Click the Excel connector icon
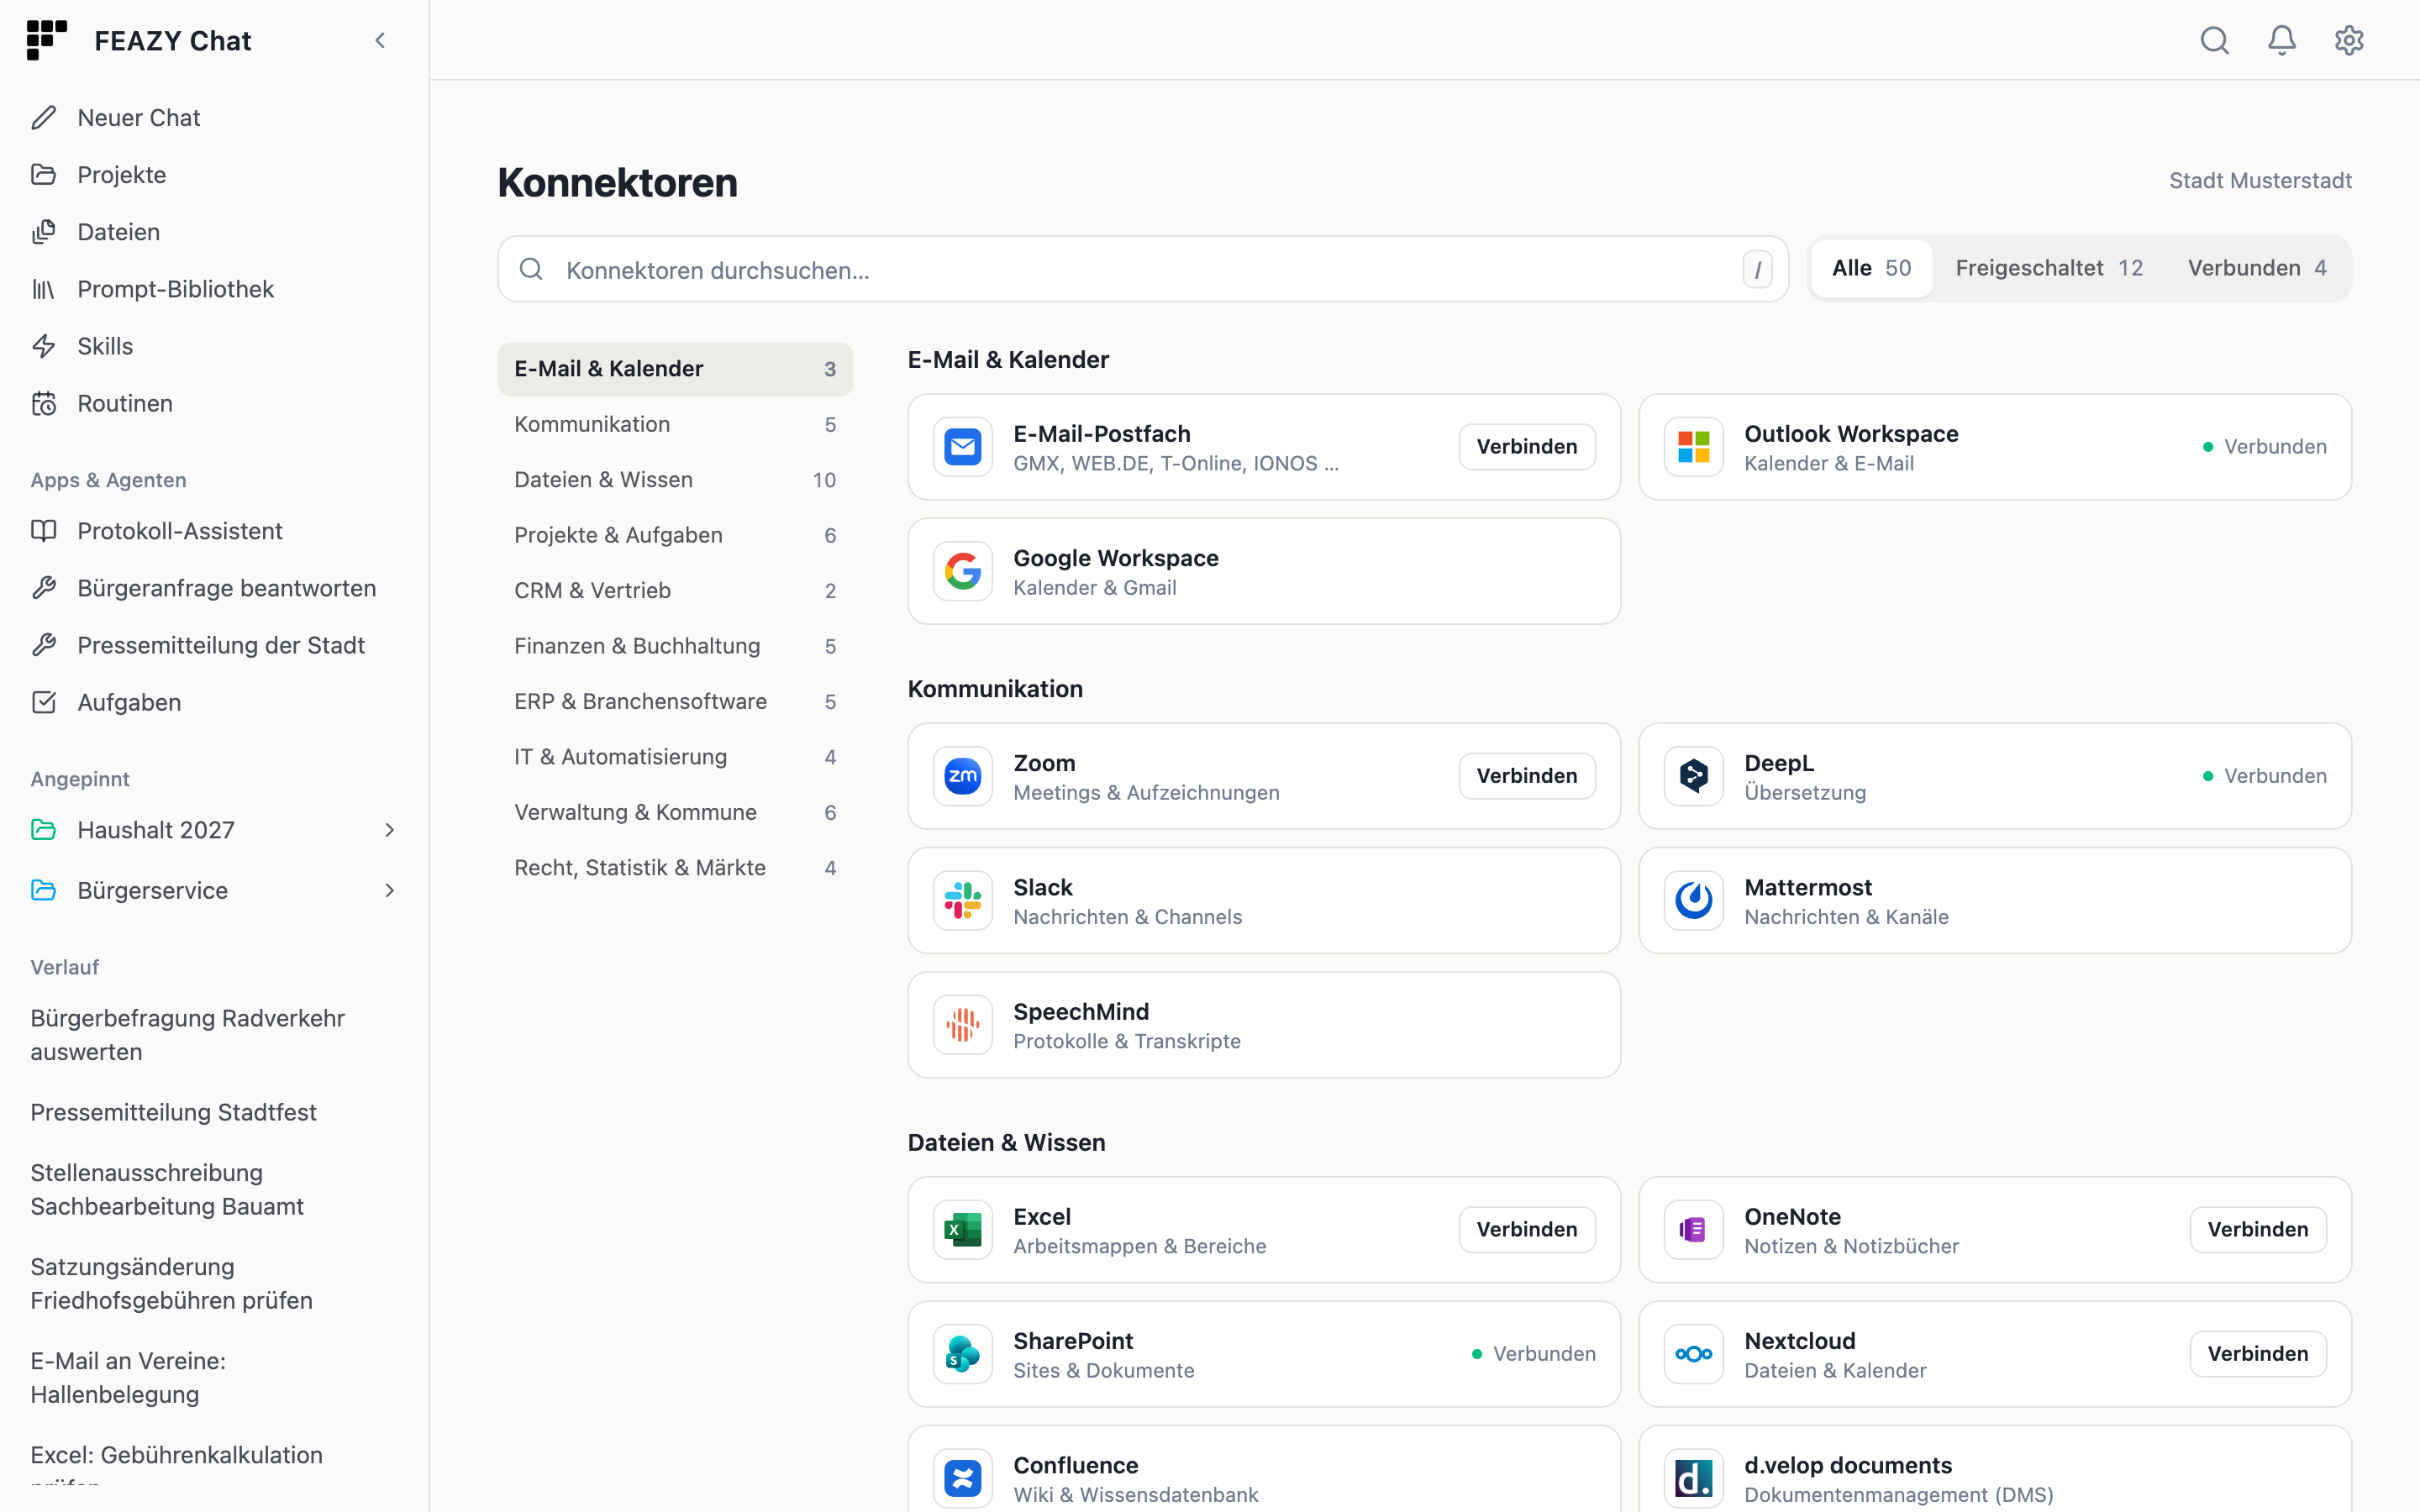This screenshot has width=2420, height=1512. 962,1229
